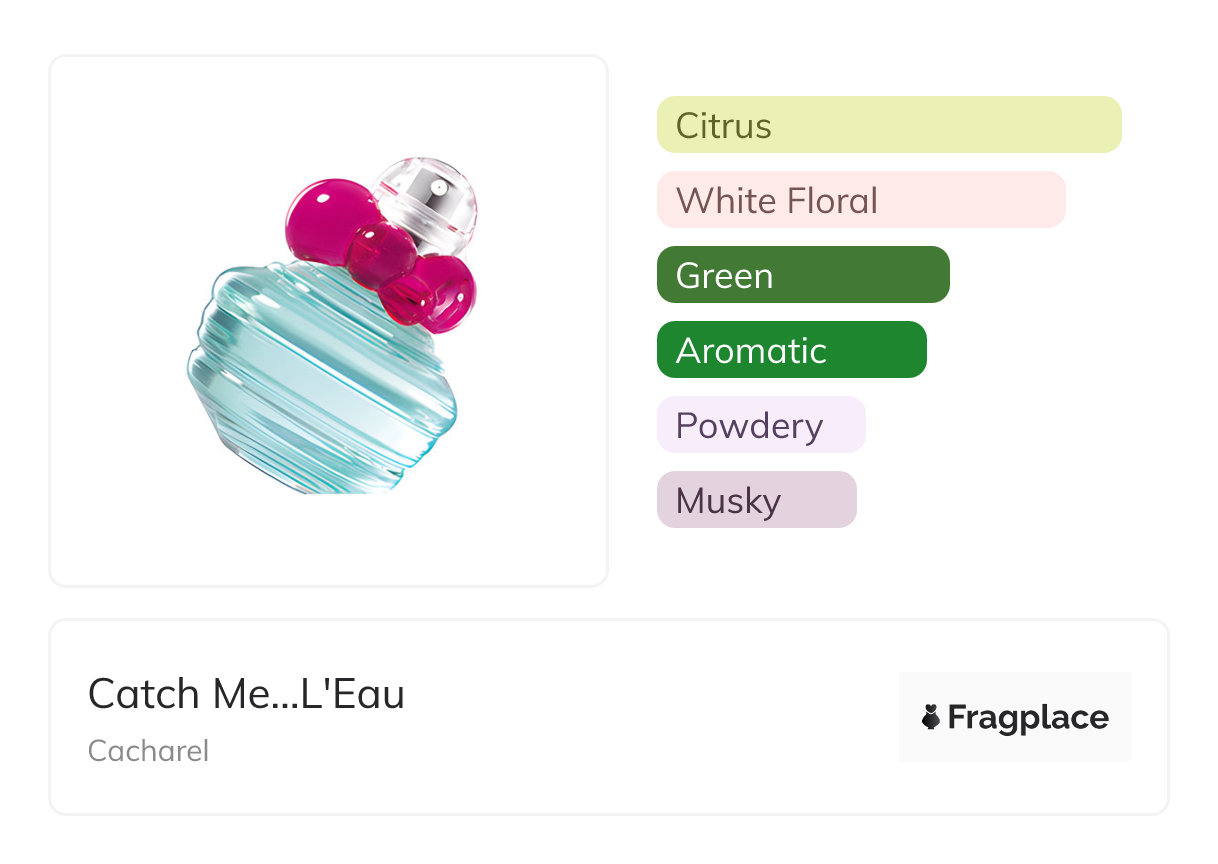Click the Fragplace wordmark text
Screen dimensions: 1218x864
[1027, 717]
